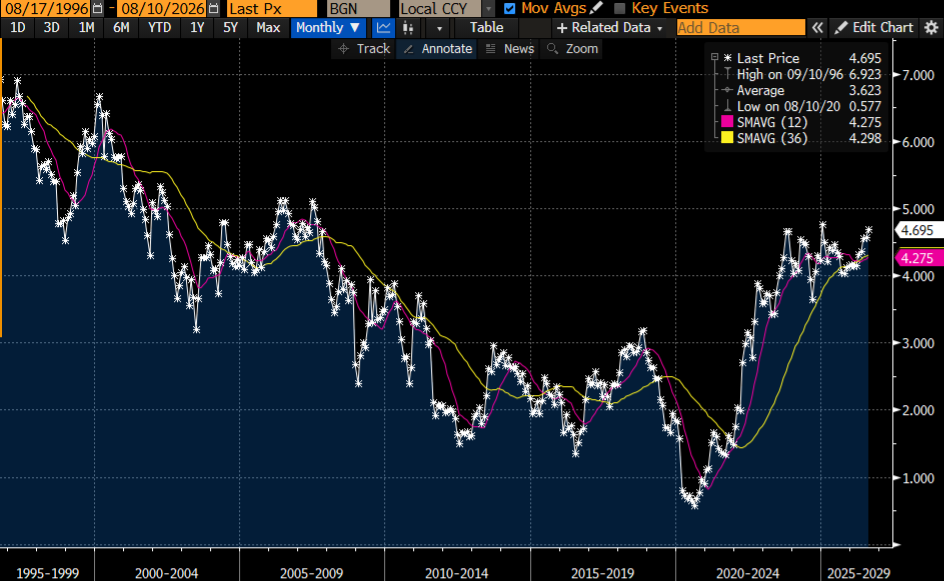Click the double-chevron collapse icon
The width and height of the screenshot is (944, 581).
817,28
